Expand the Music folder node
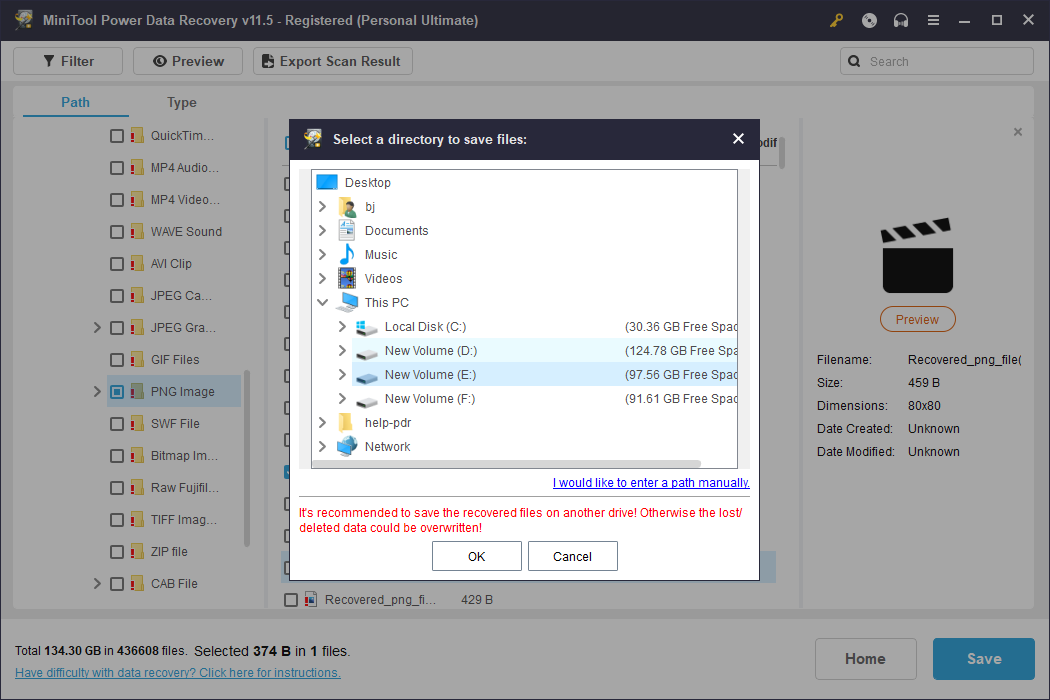This screenshot has width=1050, height=700. click(323, 255)
